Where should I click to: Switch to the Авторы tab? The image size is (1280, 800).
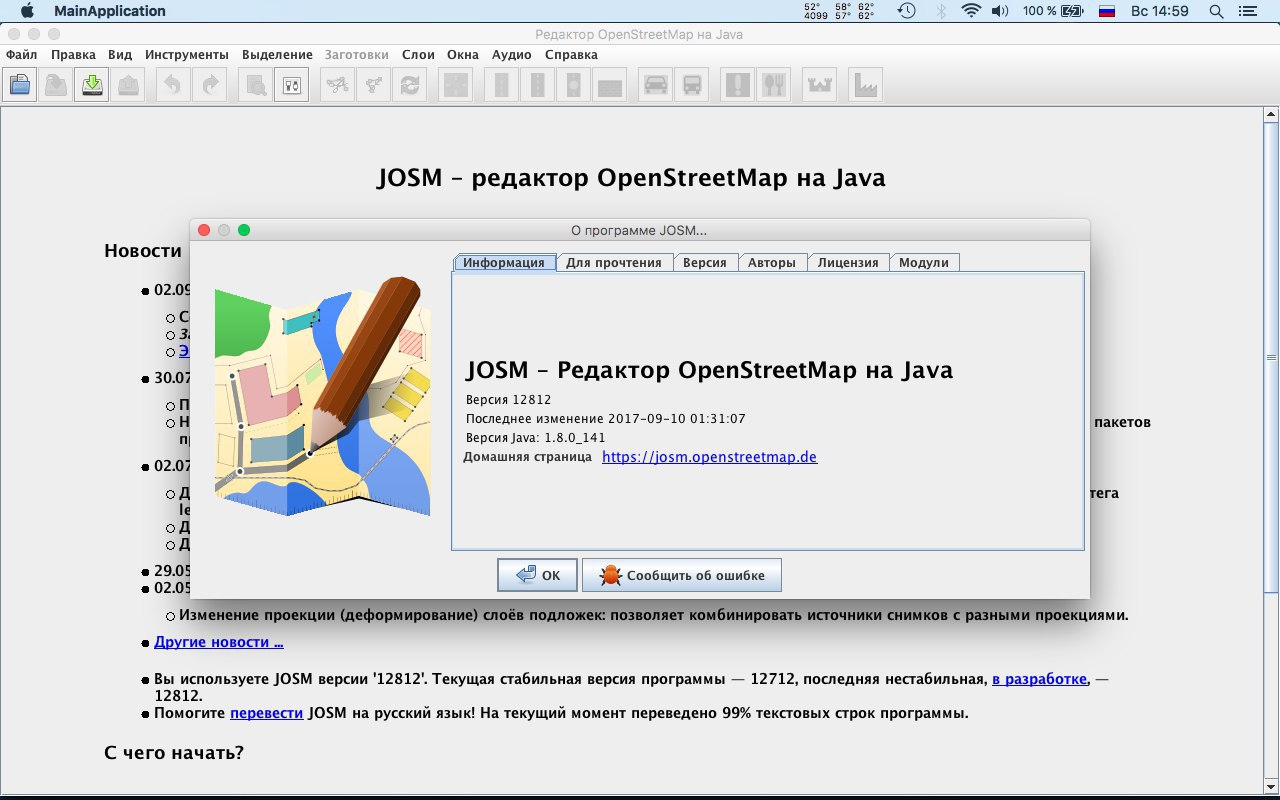coord(772,262)
